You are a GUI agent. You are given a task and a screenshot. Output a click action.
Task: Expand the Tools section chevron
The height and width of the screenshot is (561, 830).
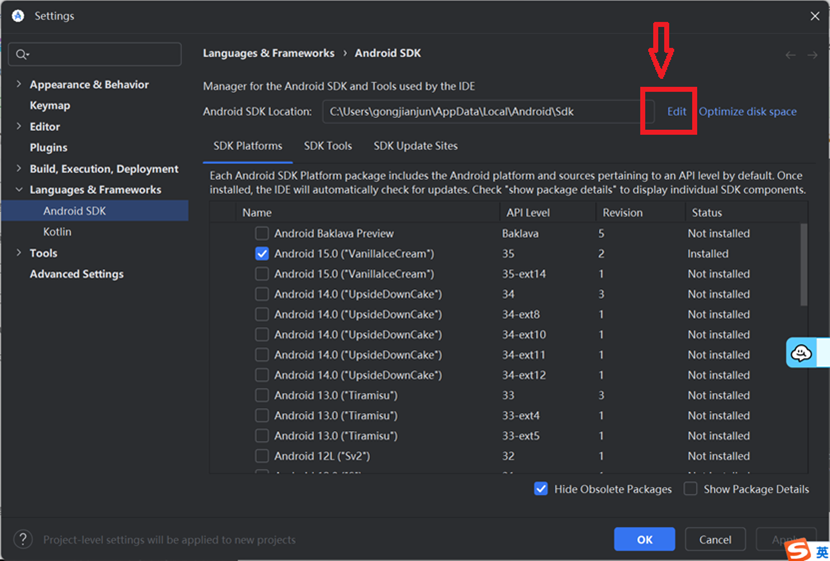(19, 252)
